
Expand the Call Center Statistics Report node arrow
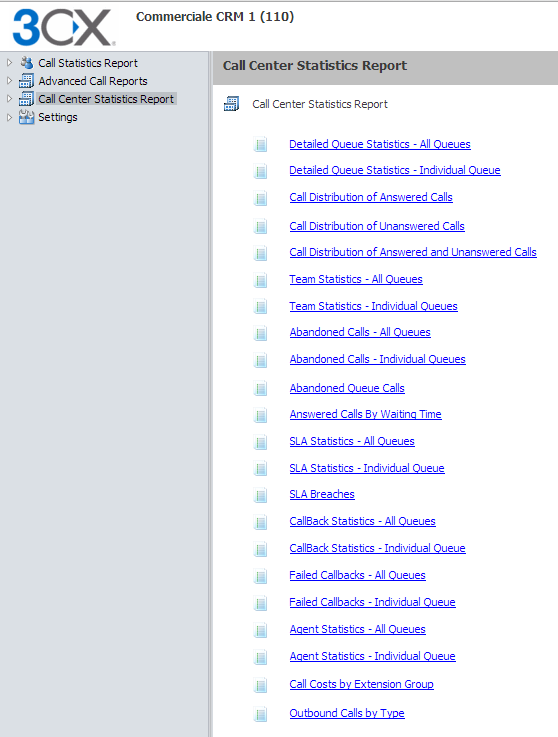pos(9,99)
